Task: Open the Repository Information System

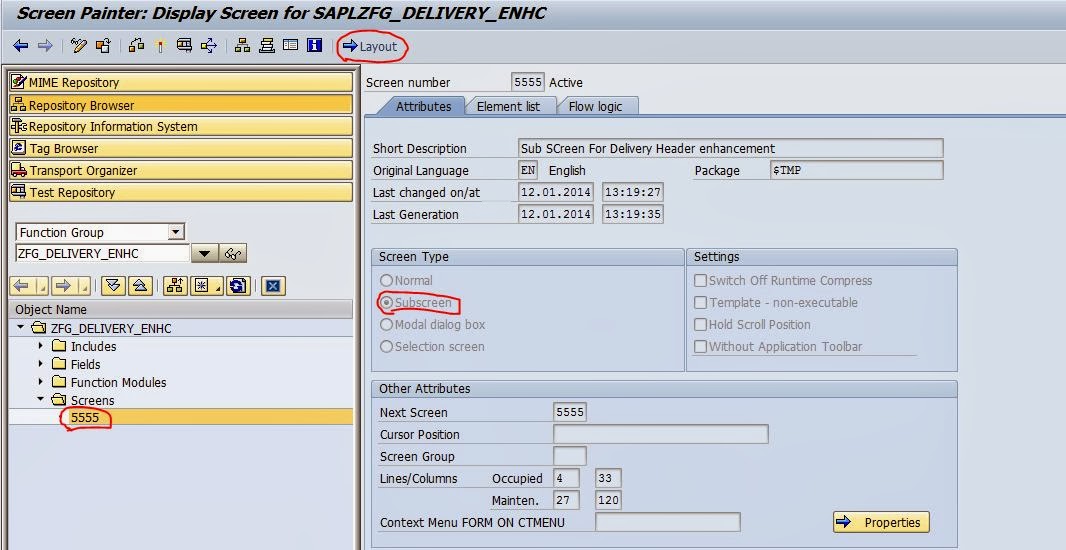Action: point(181,126)
